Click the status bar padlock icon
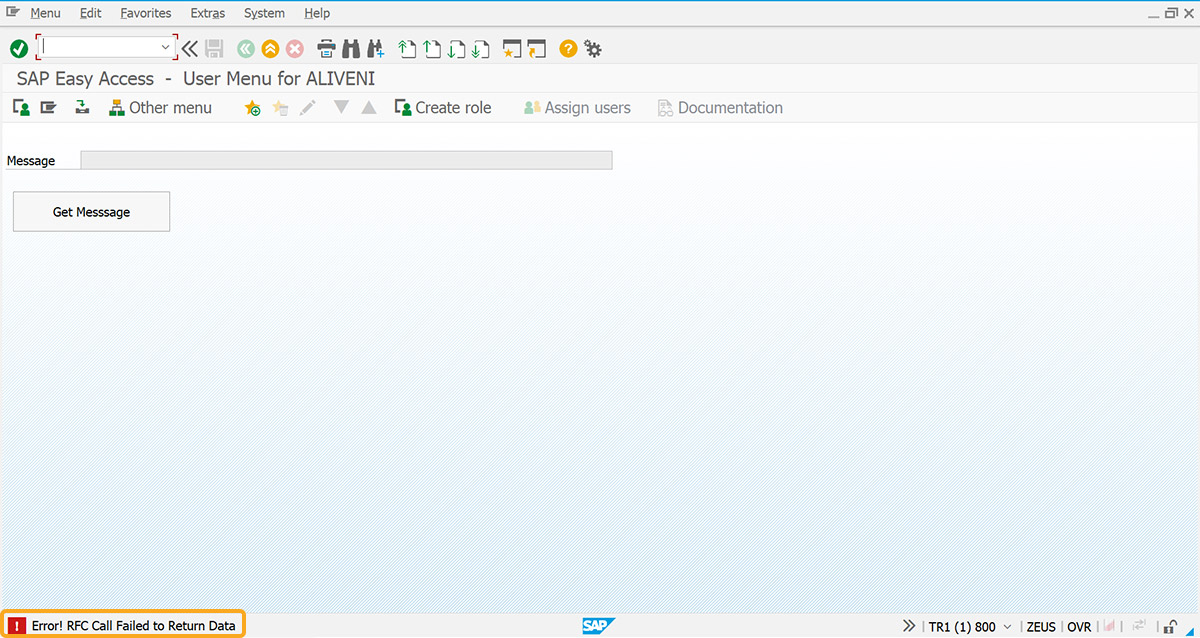Viewport: 1200px width, 638px height. (x=1171, y=626)
